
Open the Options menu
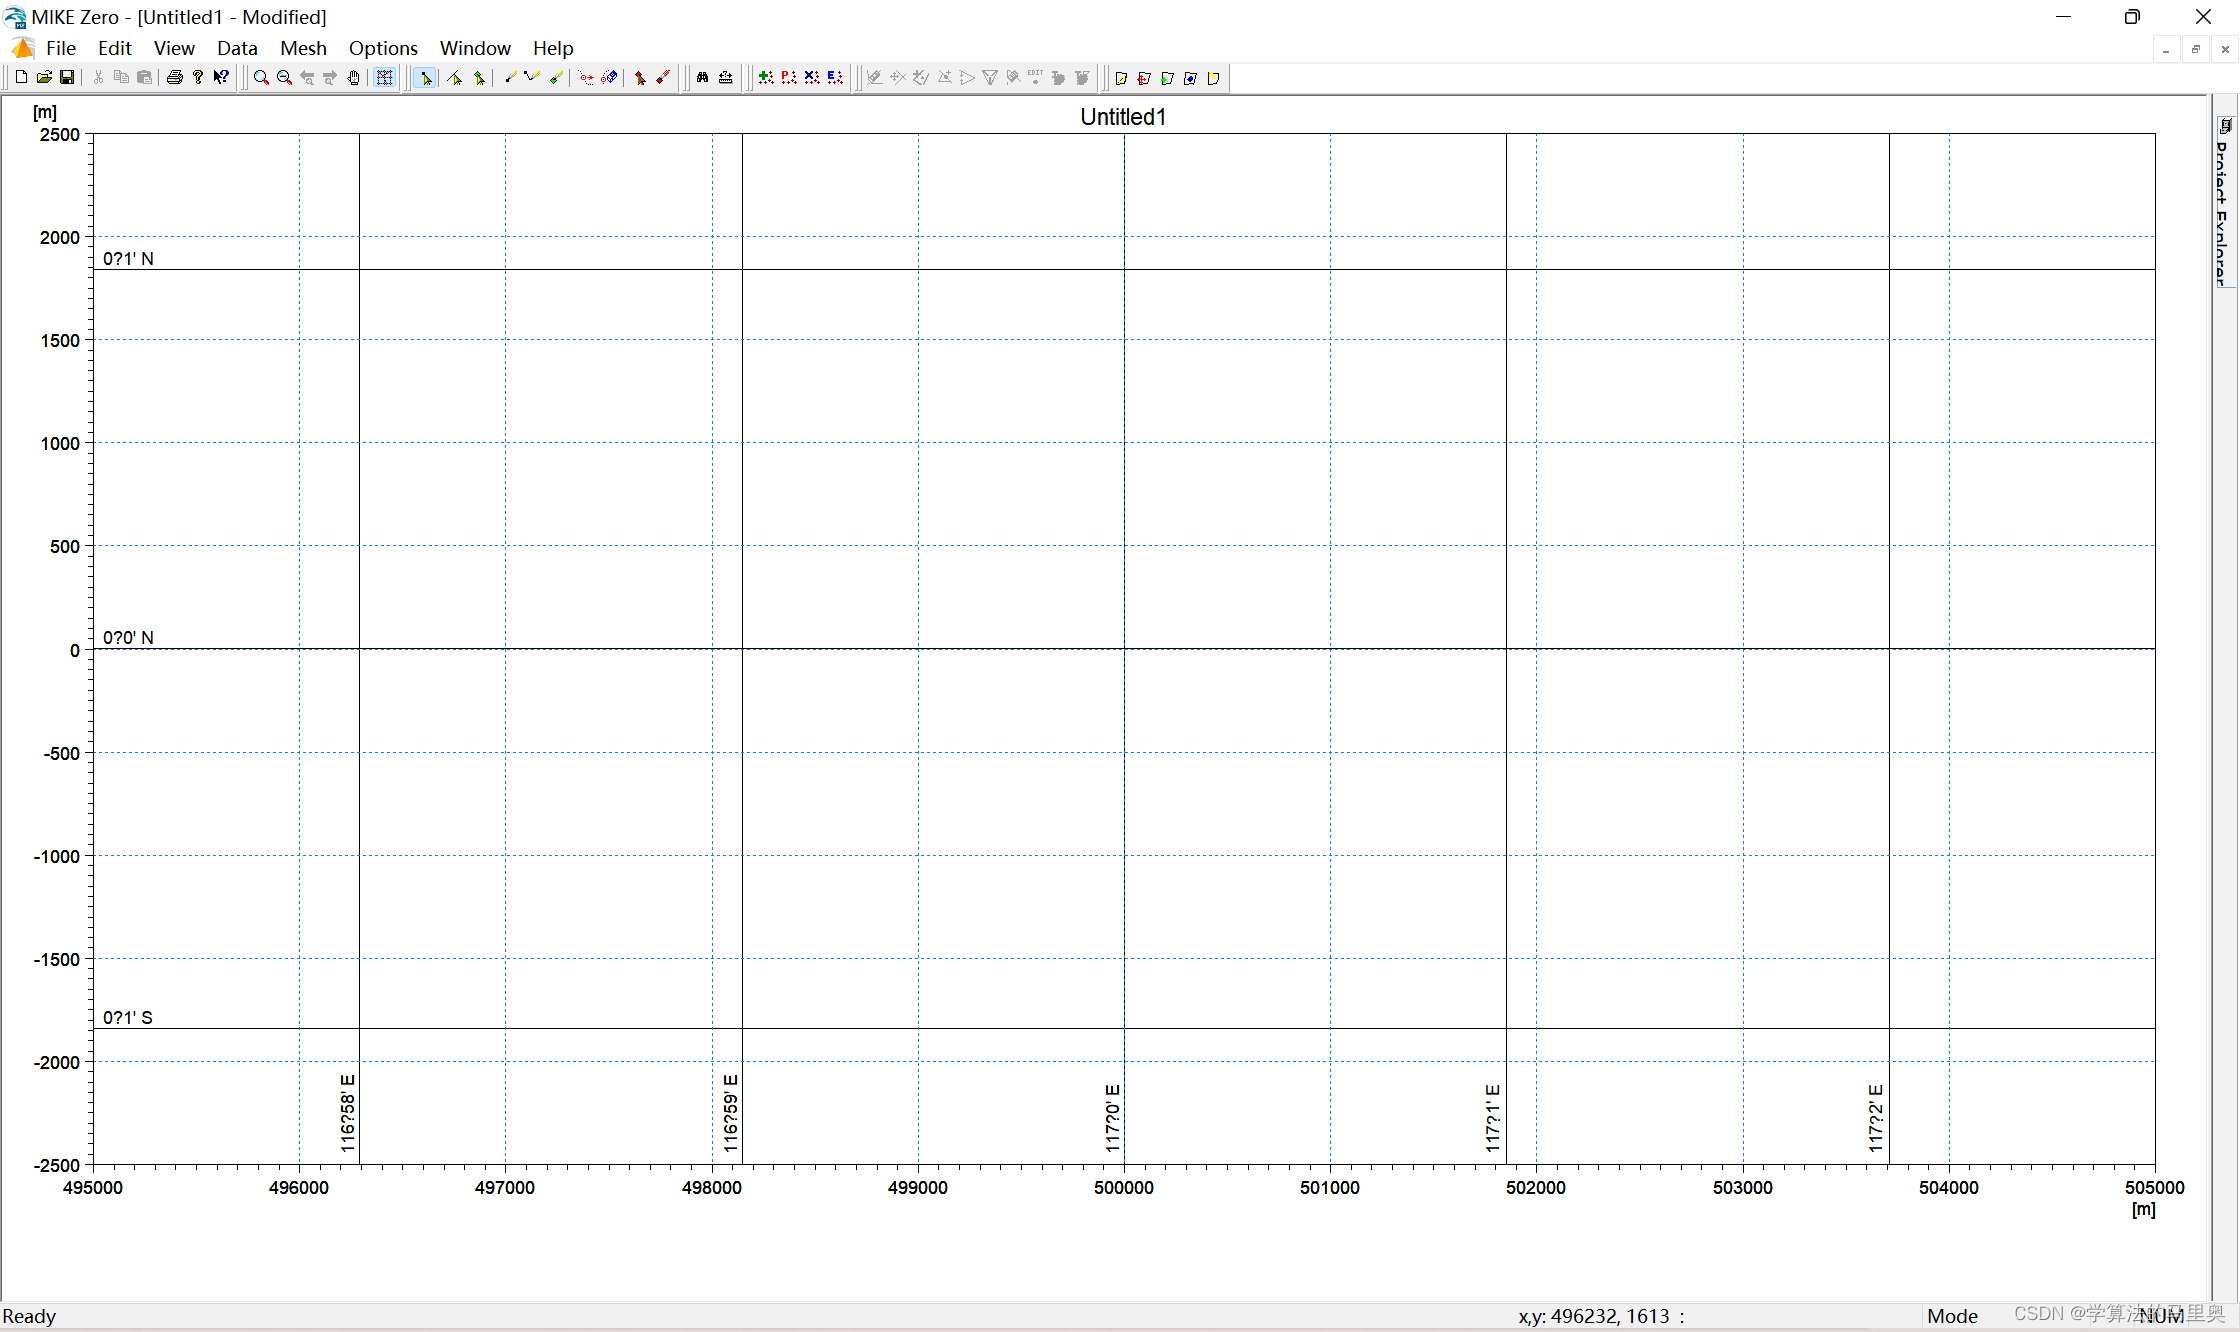[x=383, y=48]
